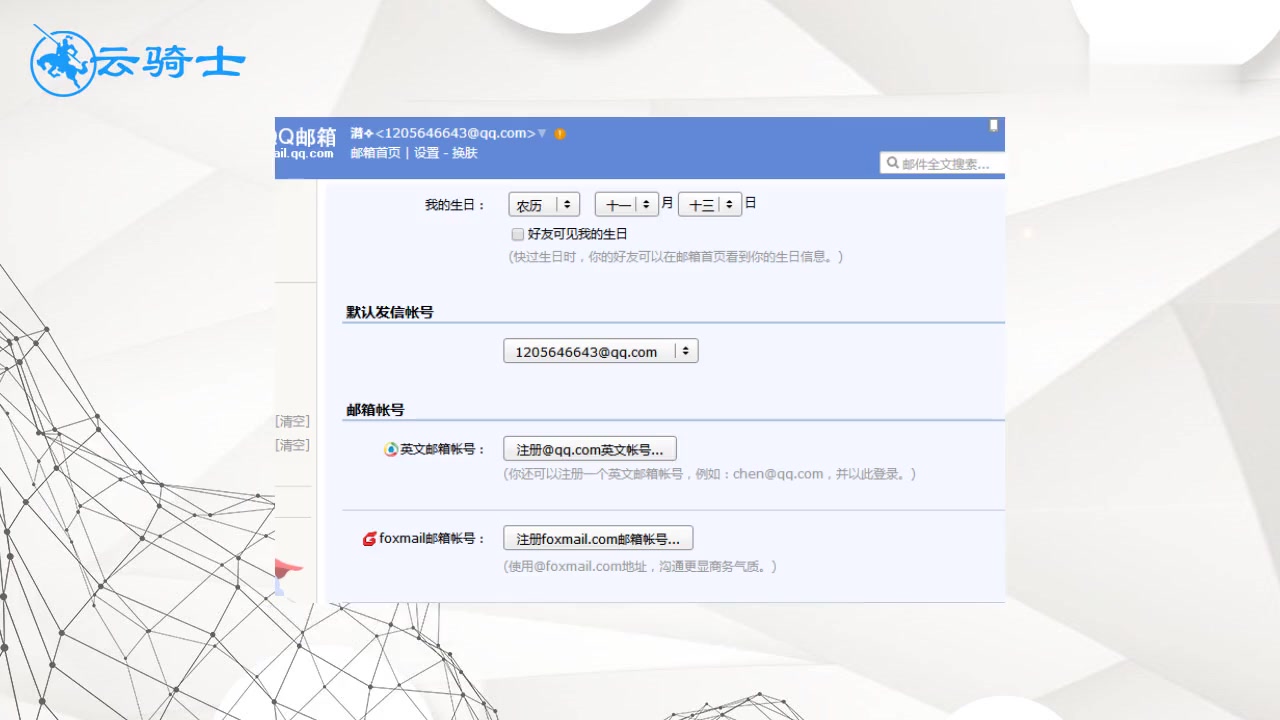Viewport: 1280px width, 720px height.
Task: Click the lower 清空 link in sidebar
Action: [x=293, y=445]
